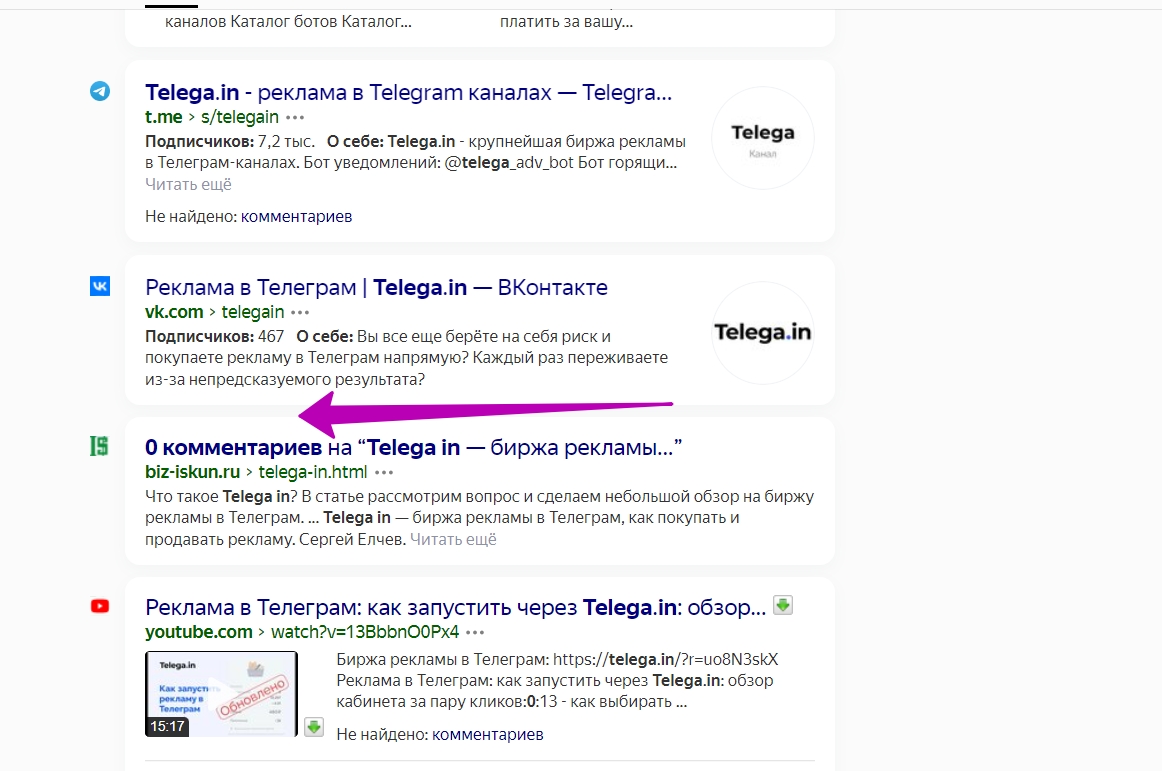
Task: Click partial text 'каналов Каталог ботов Каталог...'
Action: [288, 22]
